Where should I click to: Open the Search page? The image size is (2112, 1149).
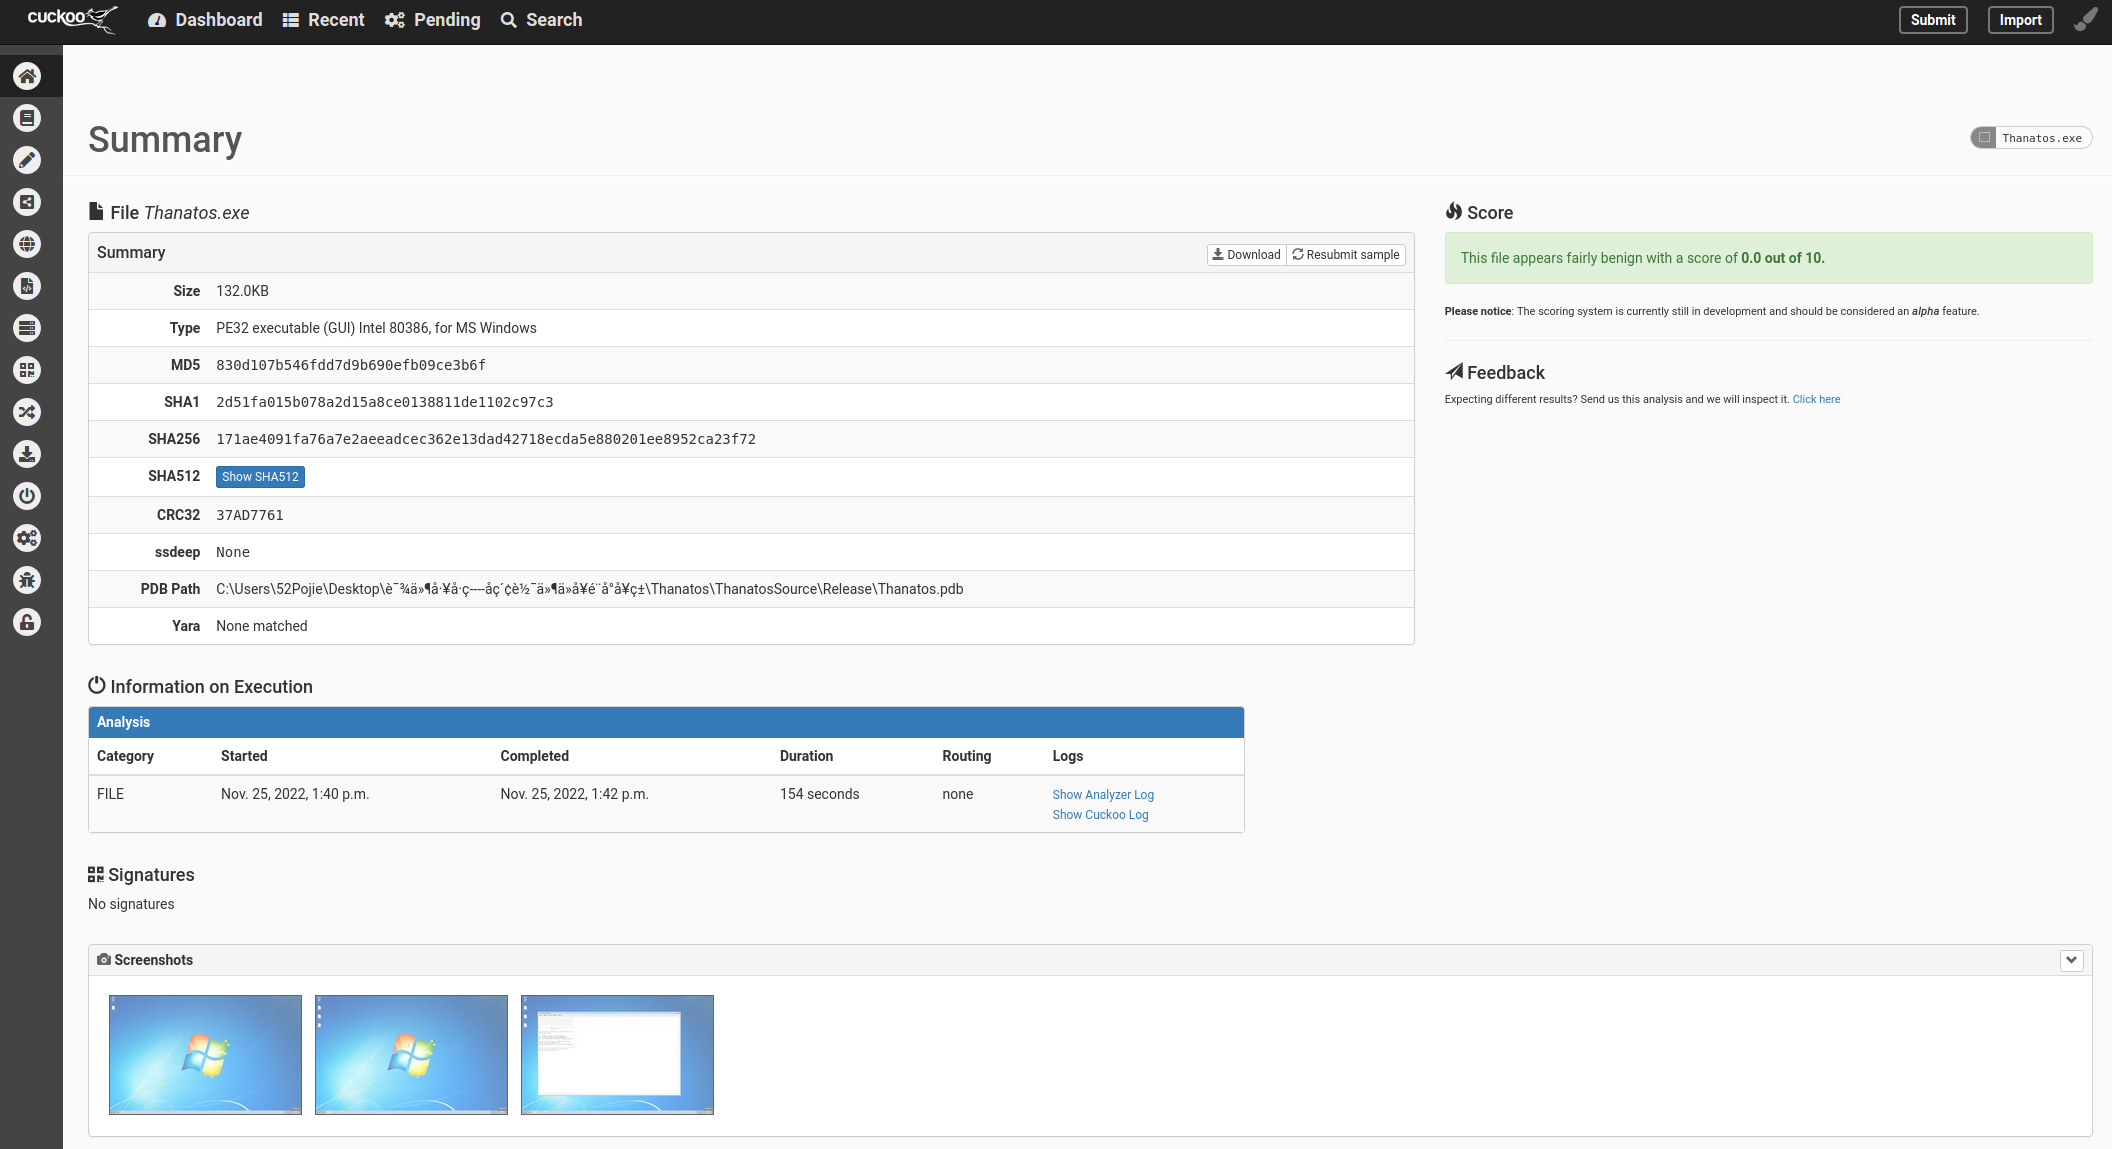pyautogui.click(x=541, y=20)
